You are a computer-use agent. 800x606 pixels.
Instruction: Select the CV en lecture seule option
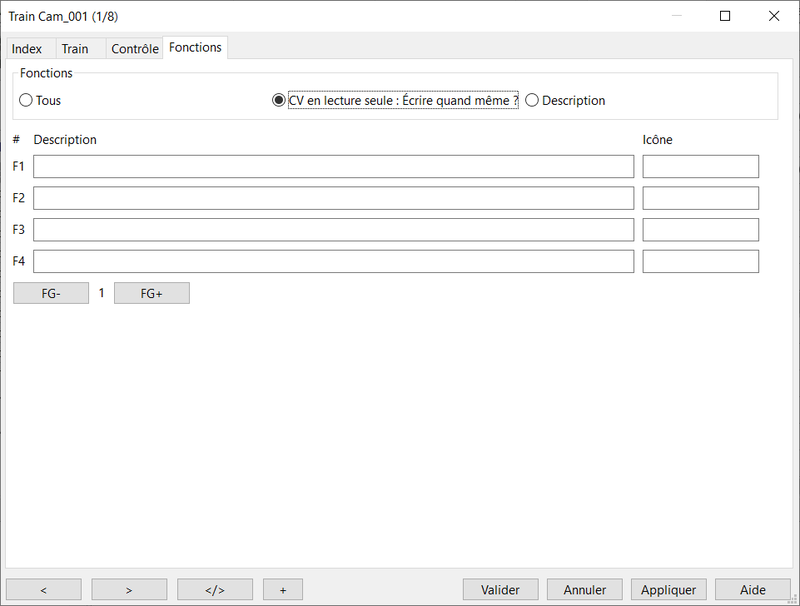point(279,100)
